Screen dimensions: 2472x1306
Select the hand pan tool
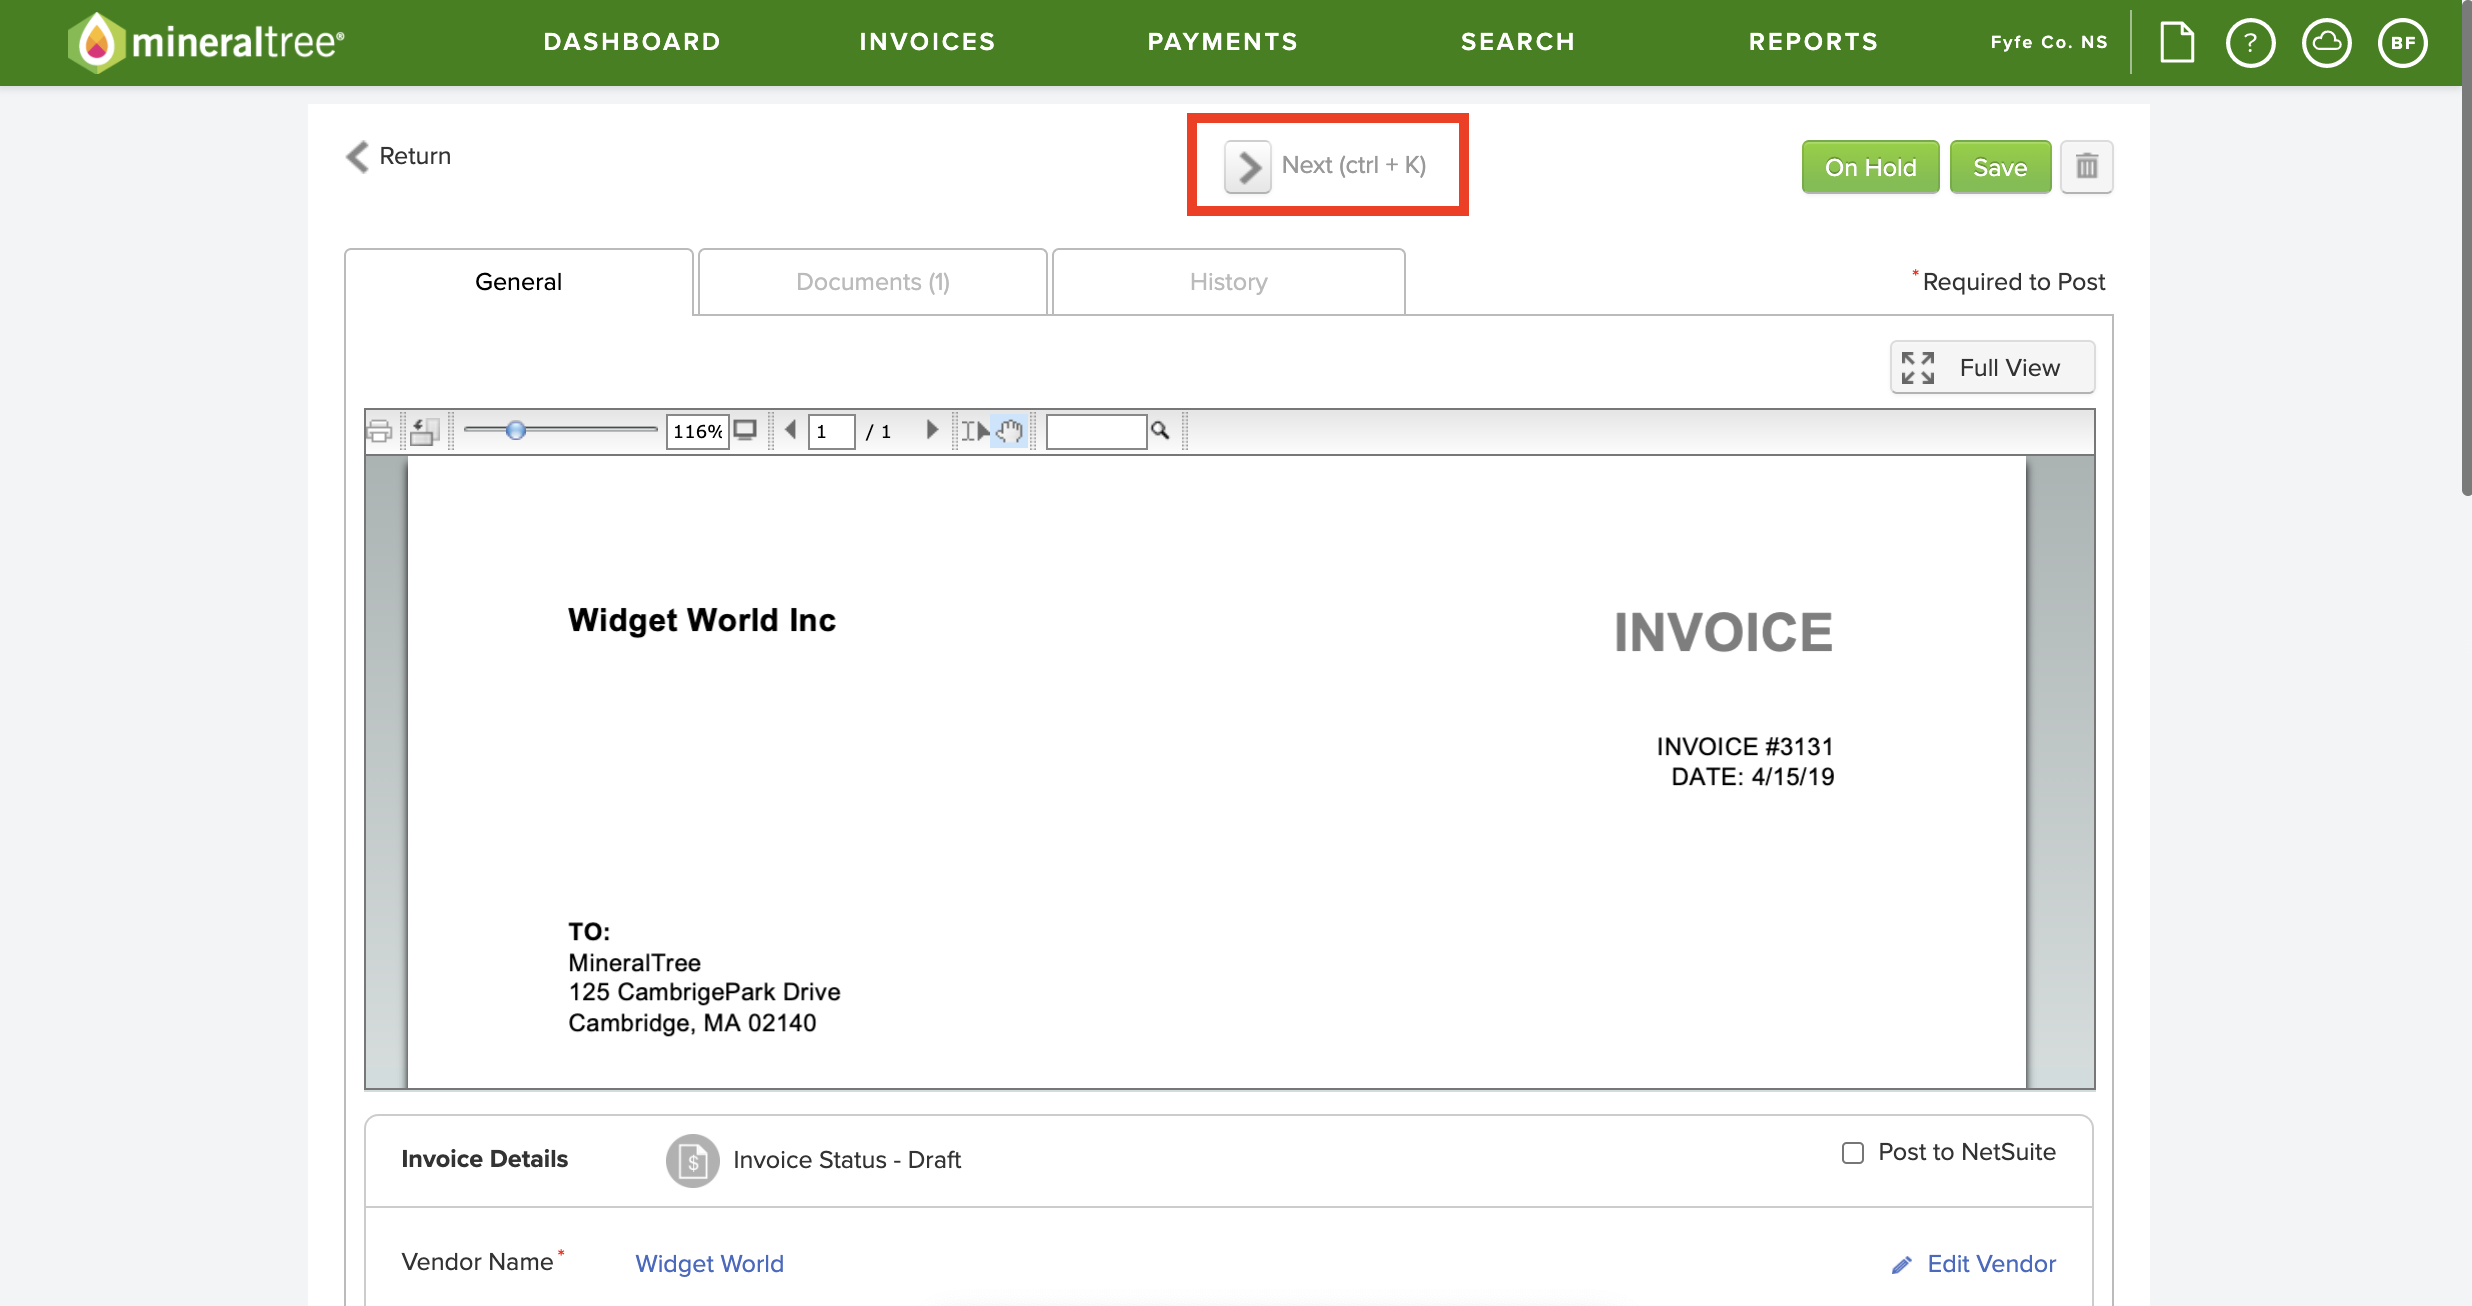pos(1009,431)
